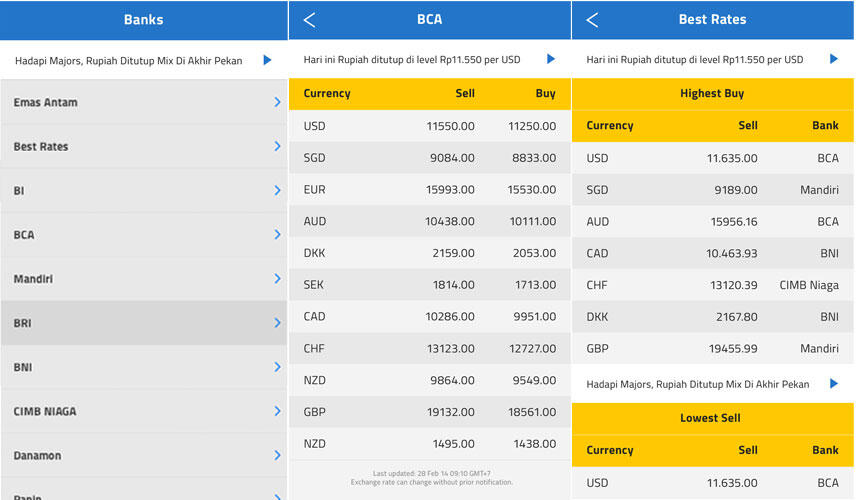Click the BCA header title
Screen dimensions: 856x500
click(430, 20)
